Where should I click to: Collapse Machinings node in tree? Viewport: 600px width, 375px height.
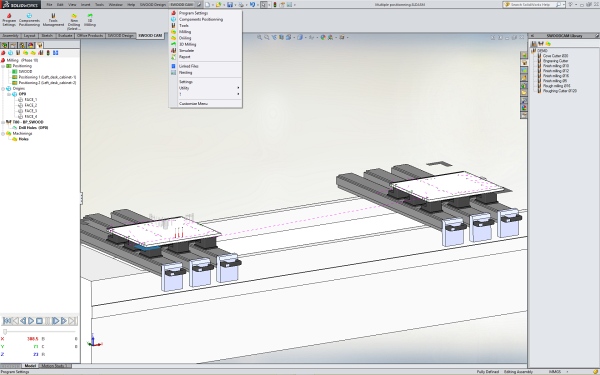[3, 134]
